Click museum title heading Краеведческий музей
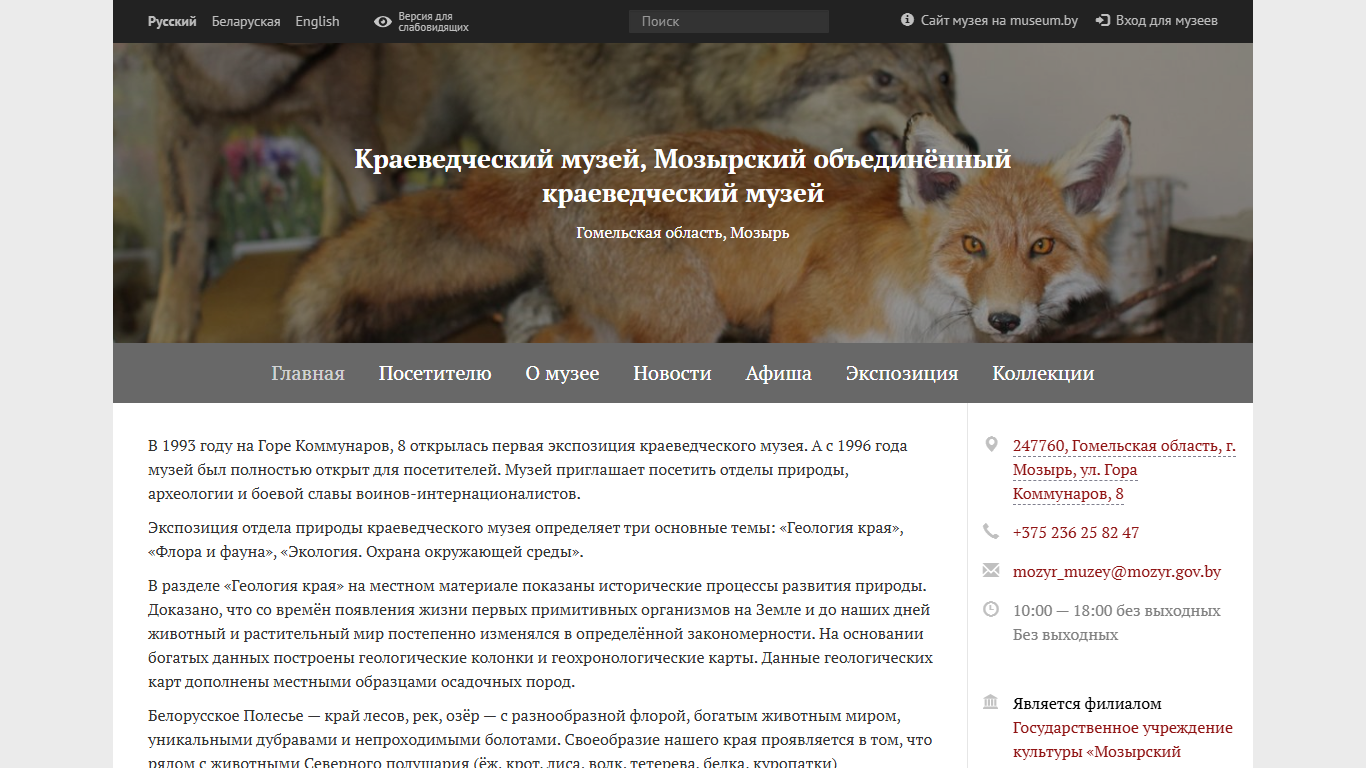Image resolution: width=1366 pixels, height=768 pixels. tap(683, 176)
